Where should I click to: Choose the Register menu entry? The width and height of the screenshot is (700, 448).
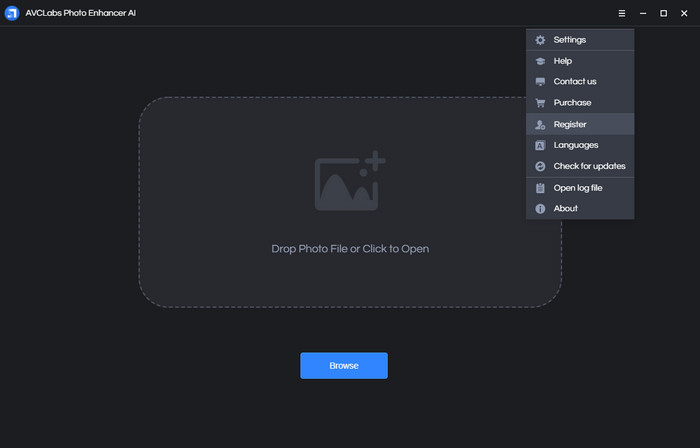tap(580, 124)
